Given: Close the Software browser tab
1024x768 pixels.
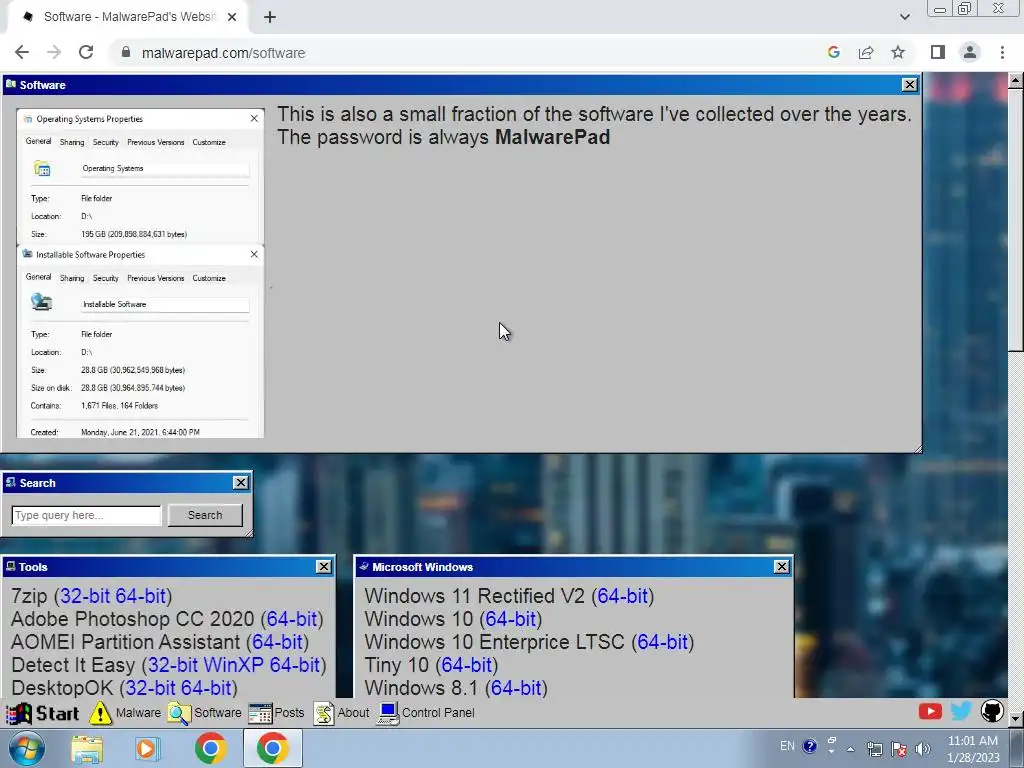Looking at the screenshot, I should tap(232, 17).
